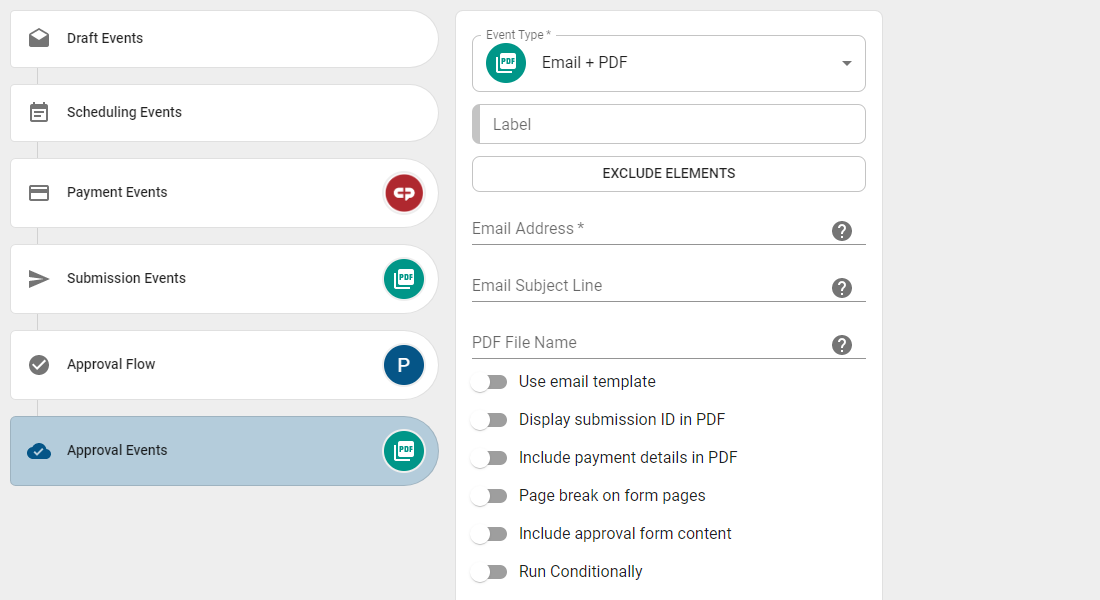
Task: Click the Draft Events envelope icon
Action: click(x=39, y=38)
